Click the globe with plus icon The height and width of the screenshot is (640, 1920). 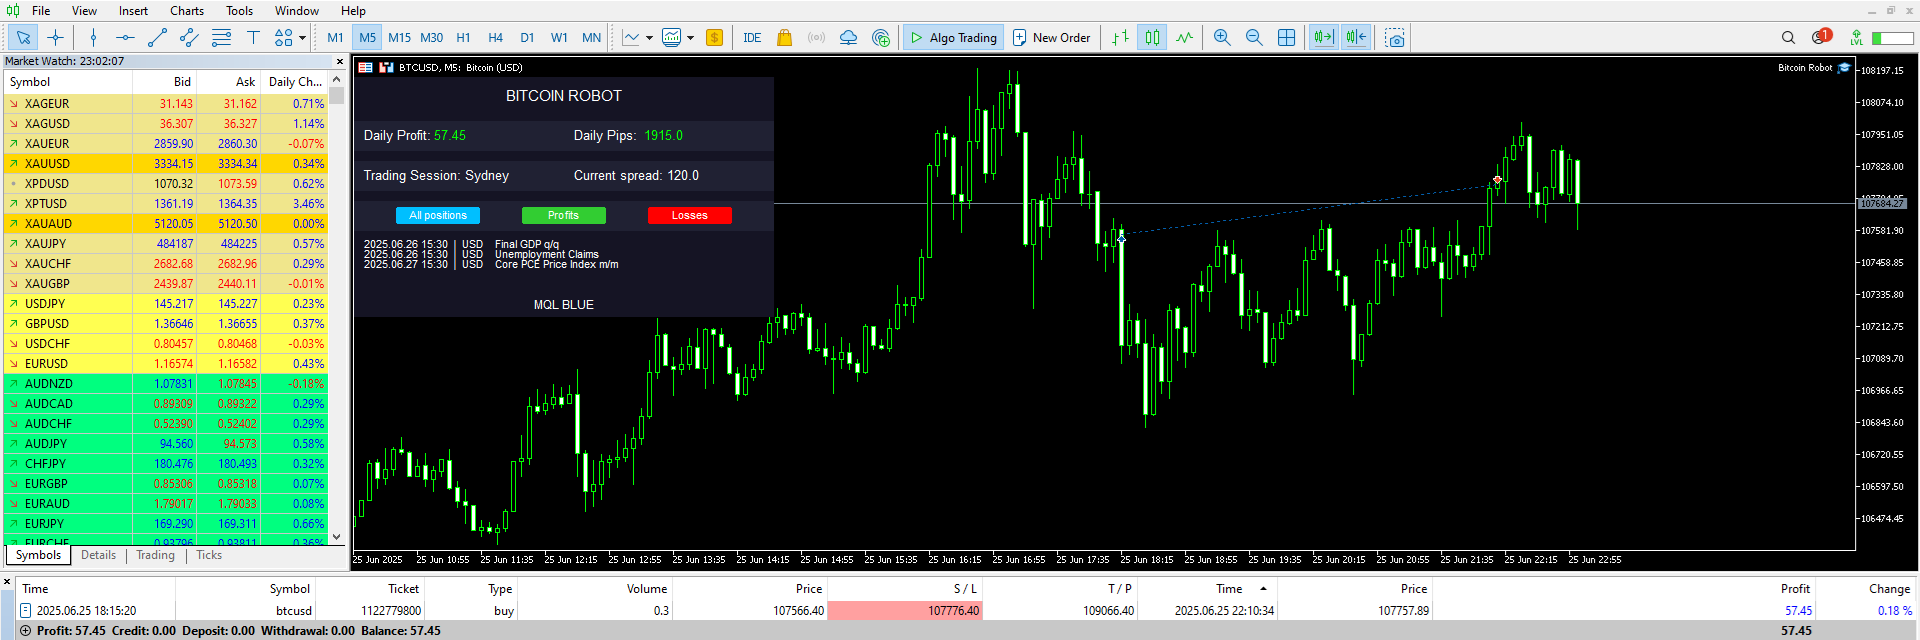[880, 38]
